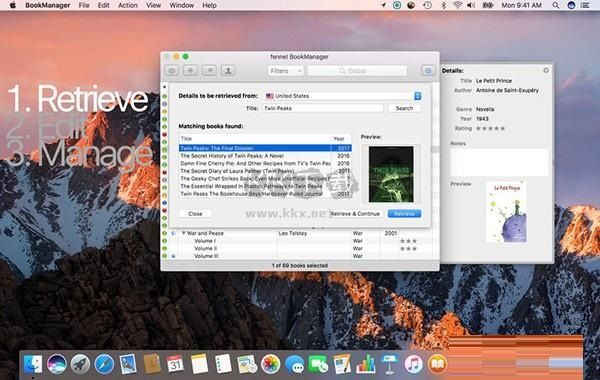Open the Action menu
Screen dimensions: 600x380
pyautogui.click(x=127, y=5)
